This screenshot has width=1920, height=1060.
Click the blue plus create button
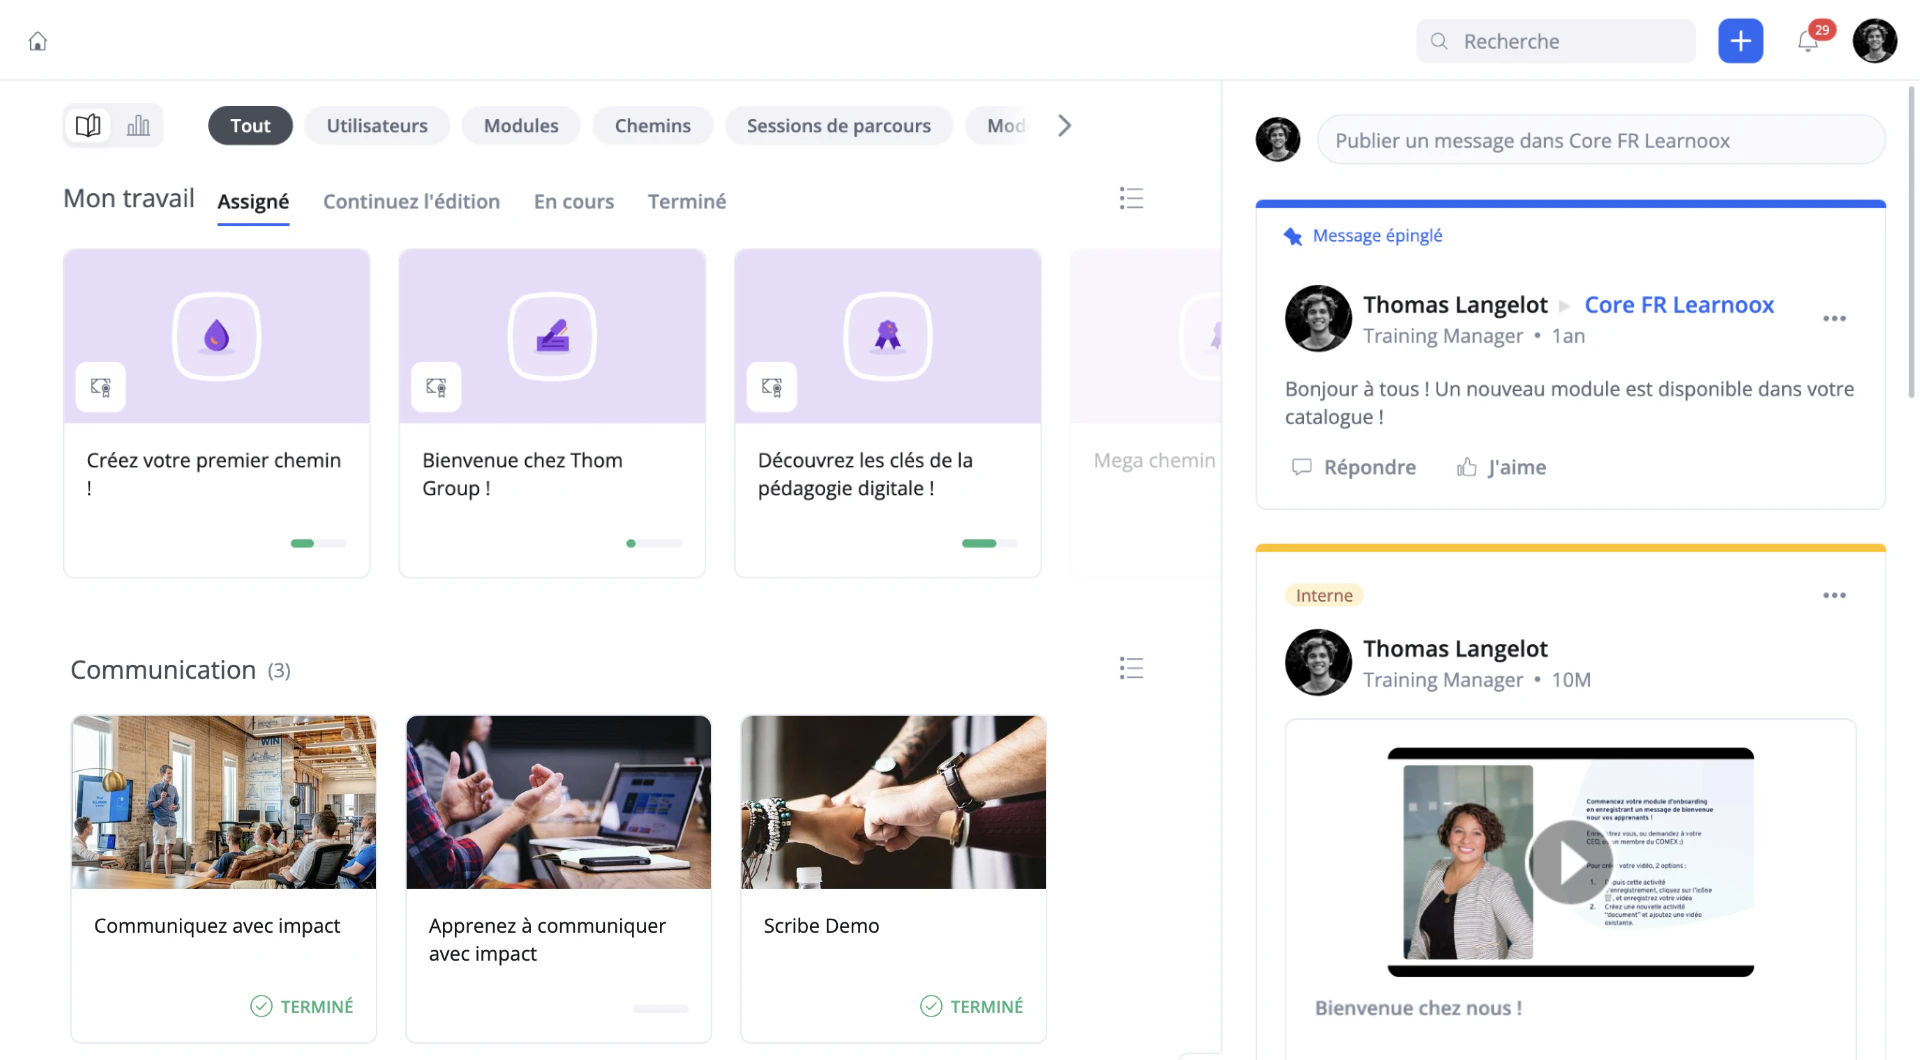(x=1740, y=41)
